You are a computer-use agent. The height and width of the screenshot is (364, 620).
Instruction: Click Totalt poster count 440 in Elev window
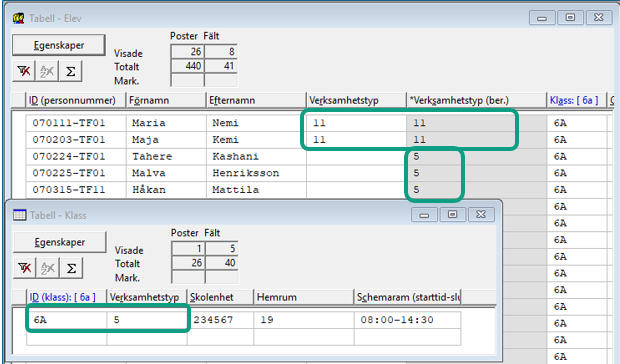pos(187,66)
